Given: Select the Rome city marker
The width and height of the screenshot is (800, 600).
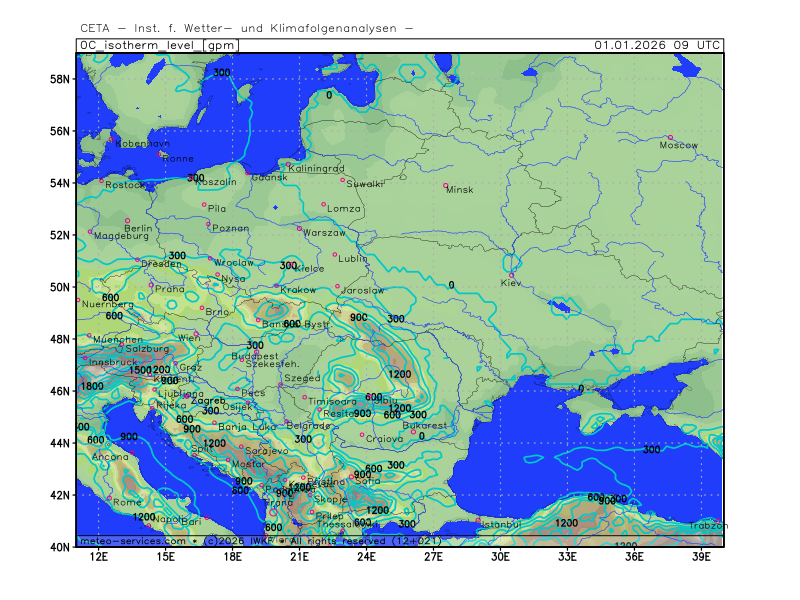Looking at the screenshot, I should click(x=110, y=497).
